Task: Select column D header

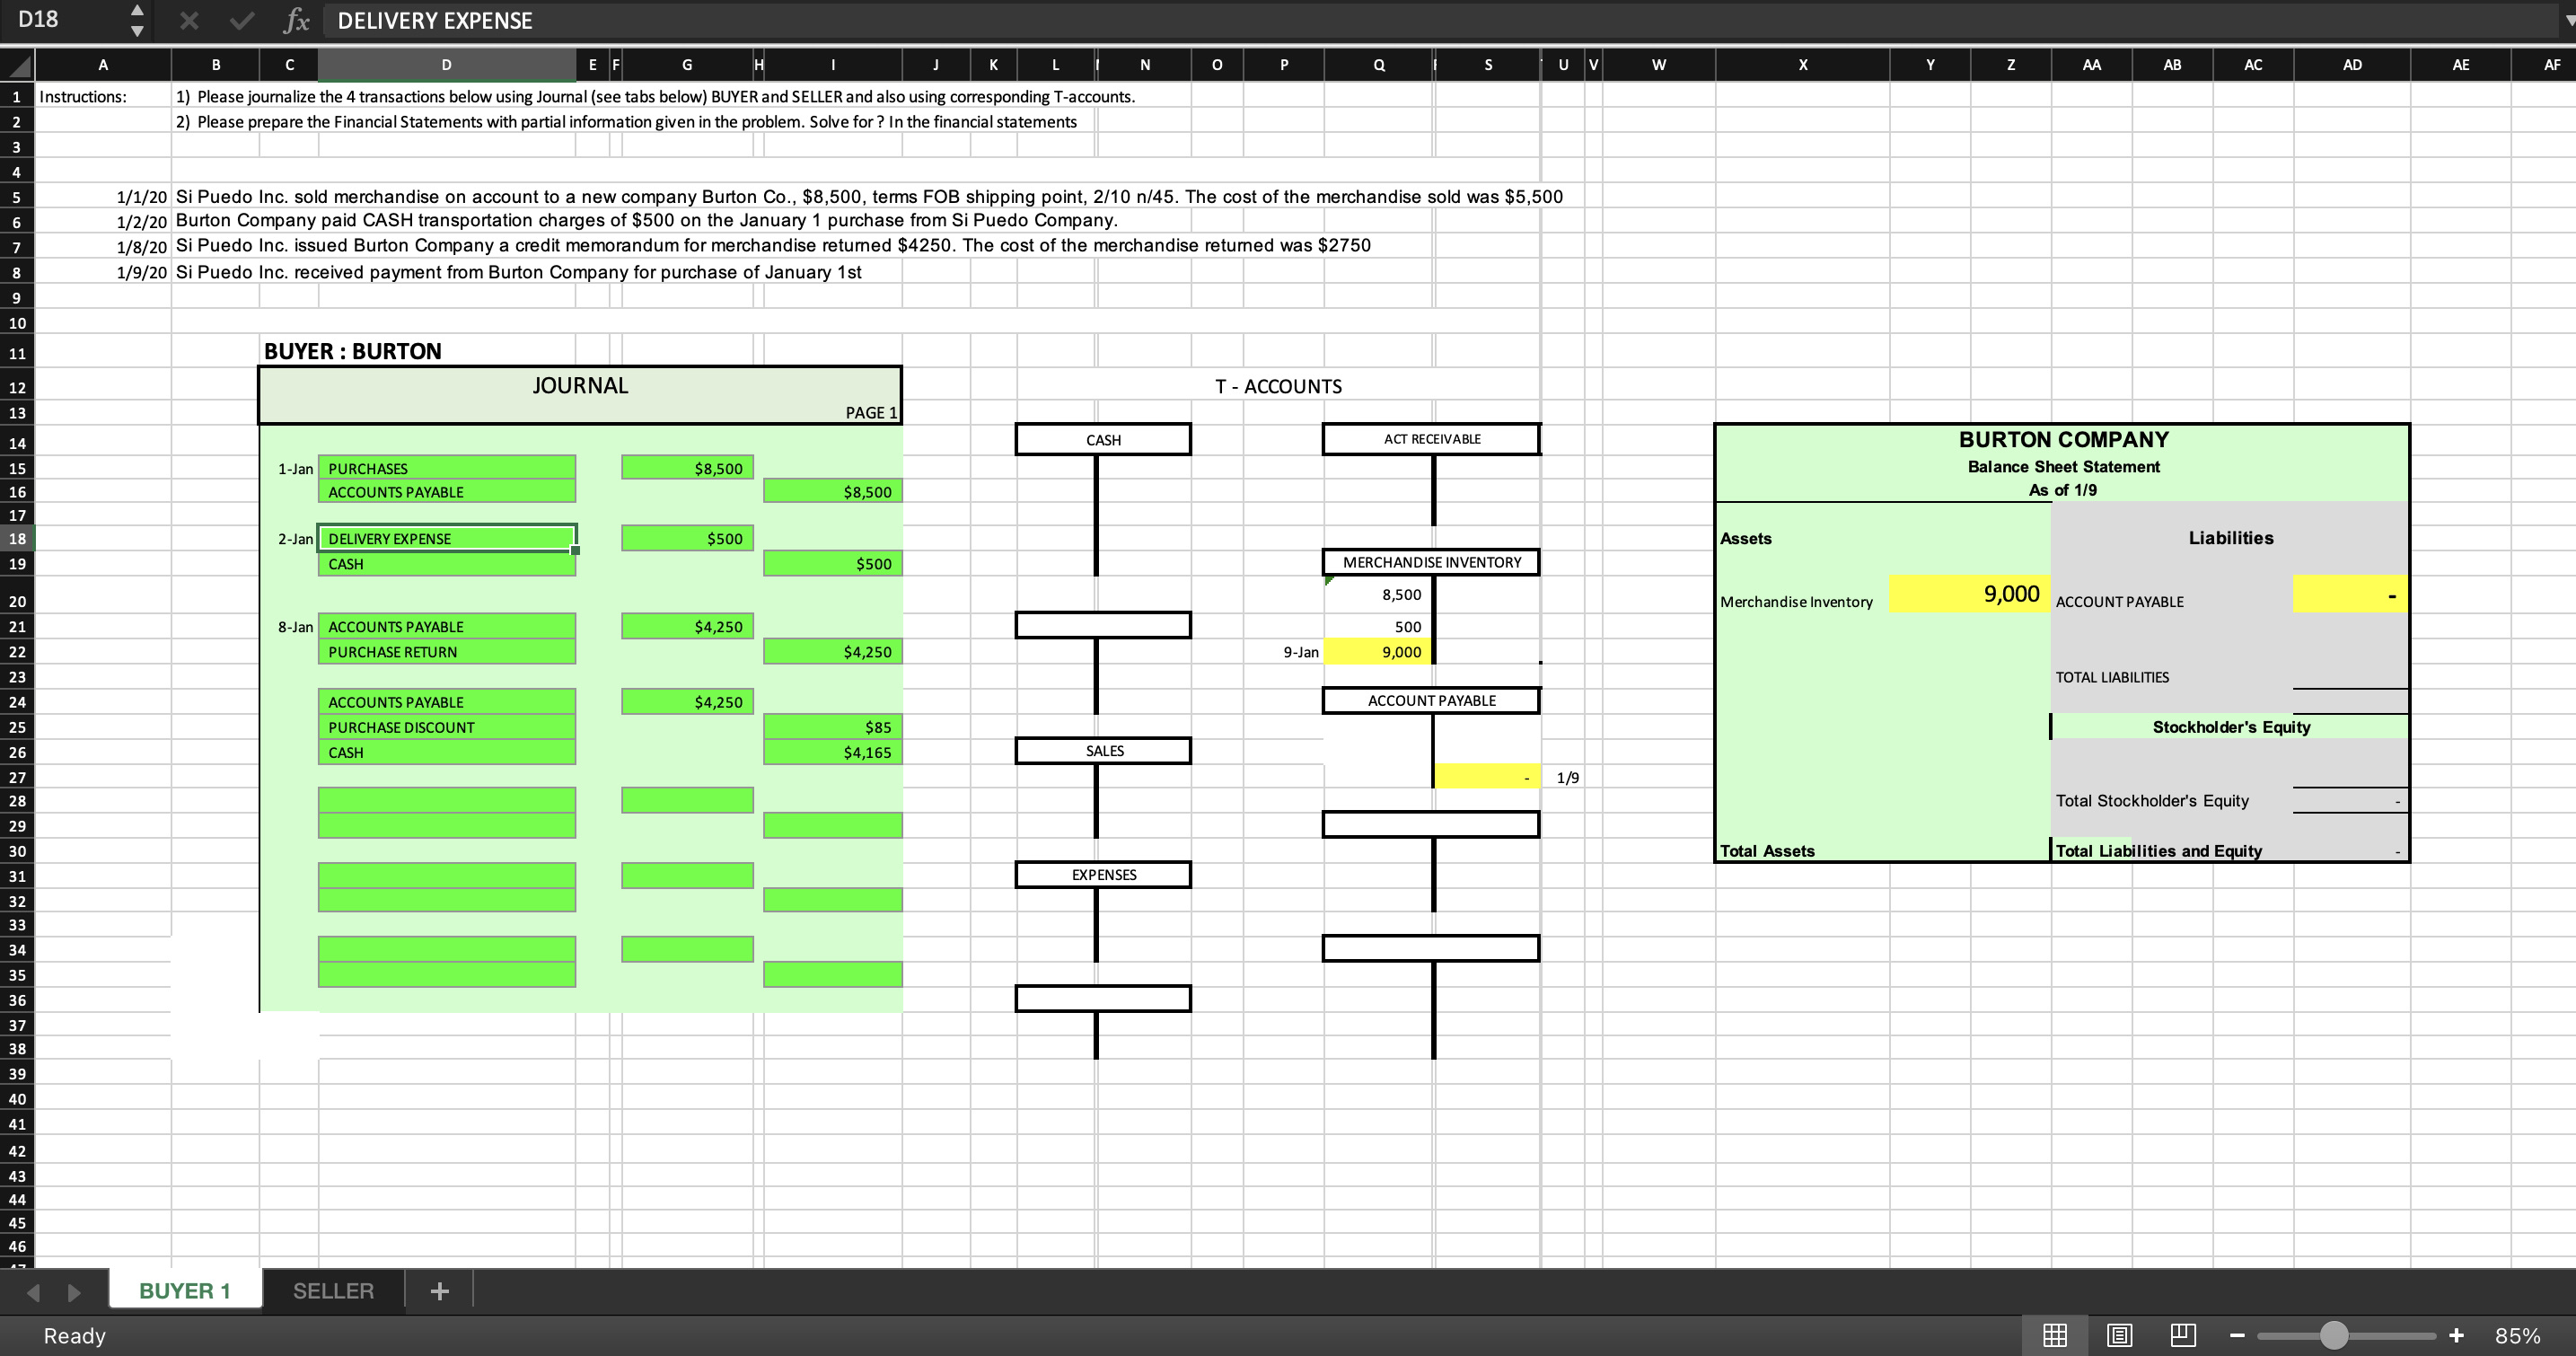Action: pos(446,65)
